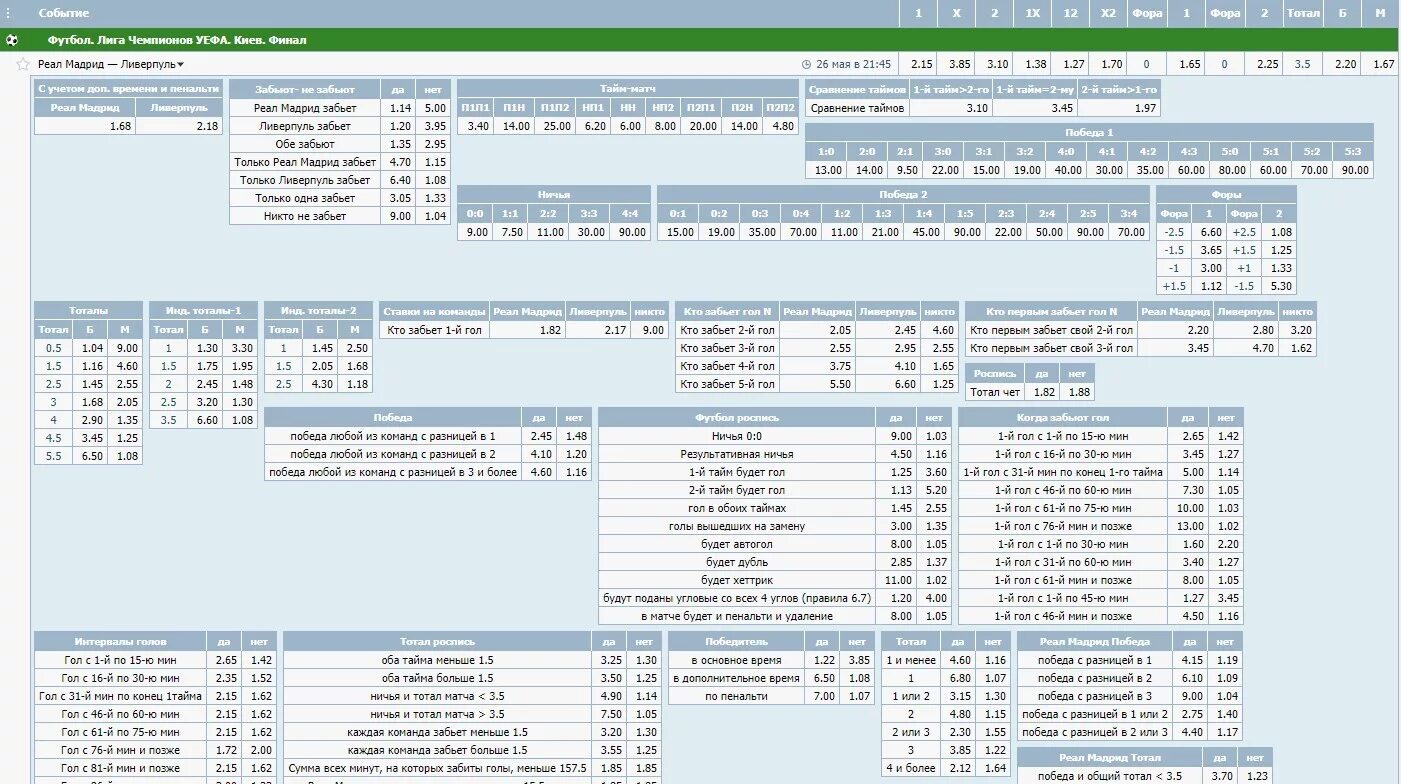Viewport: 1401px width, 784px height.
Task: Select 'да' 11.00 for будет хеттрик
Action: click(x=900, y=580)
